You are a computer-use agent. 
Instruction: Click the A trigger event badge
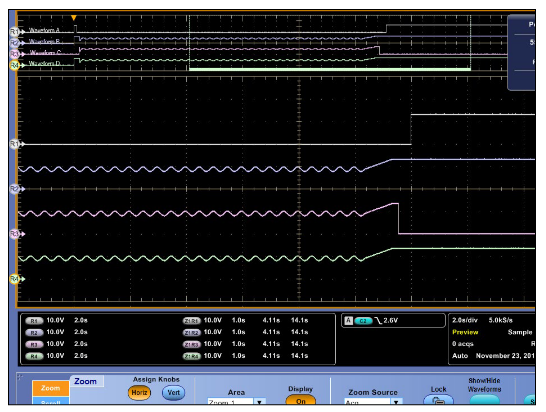(349, 321)
